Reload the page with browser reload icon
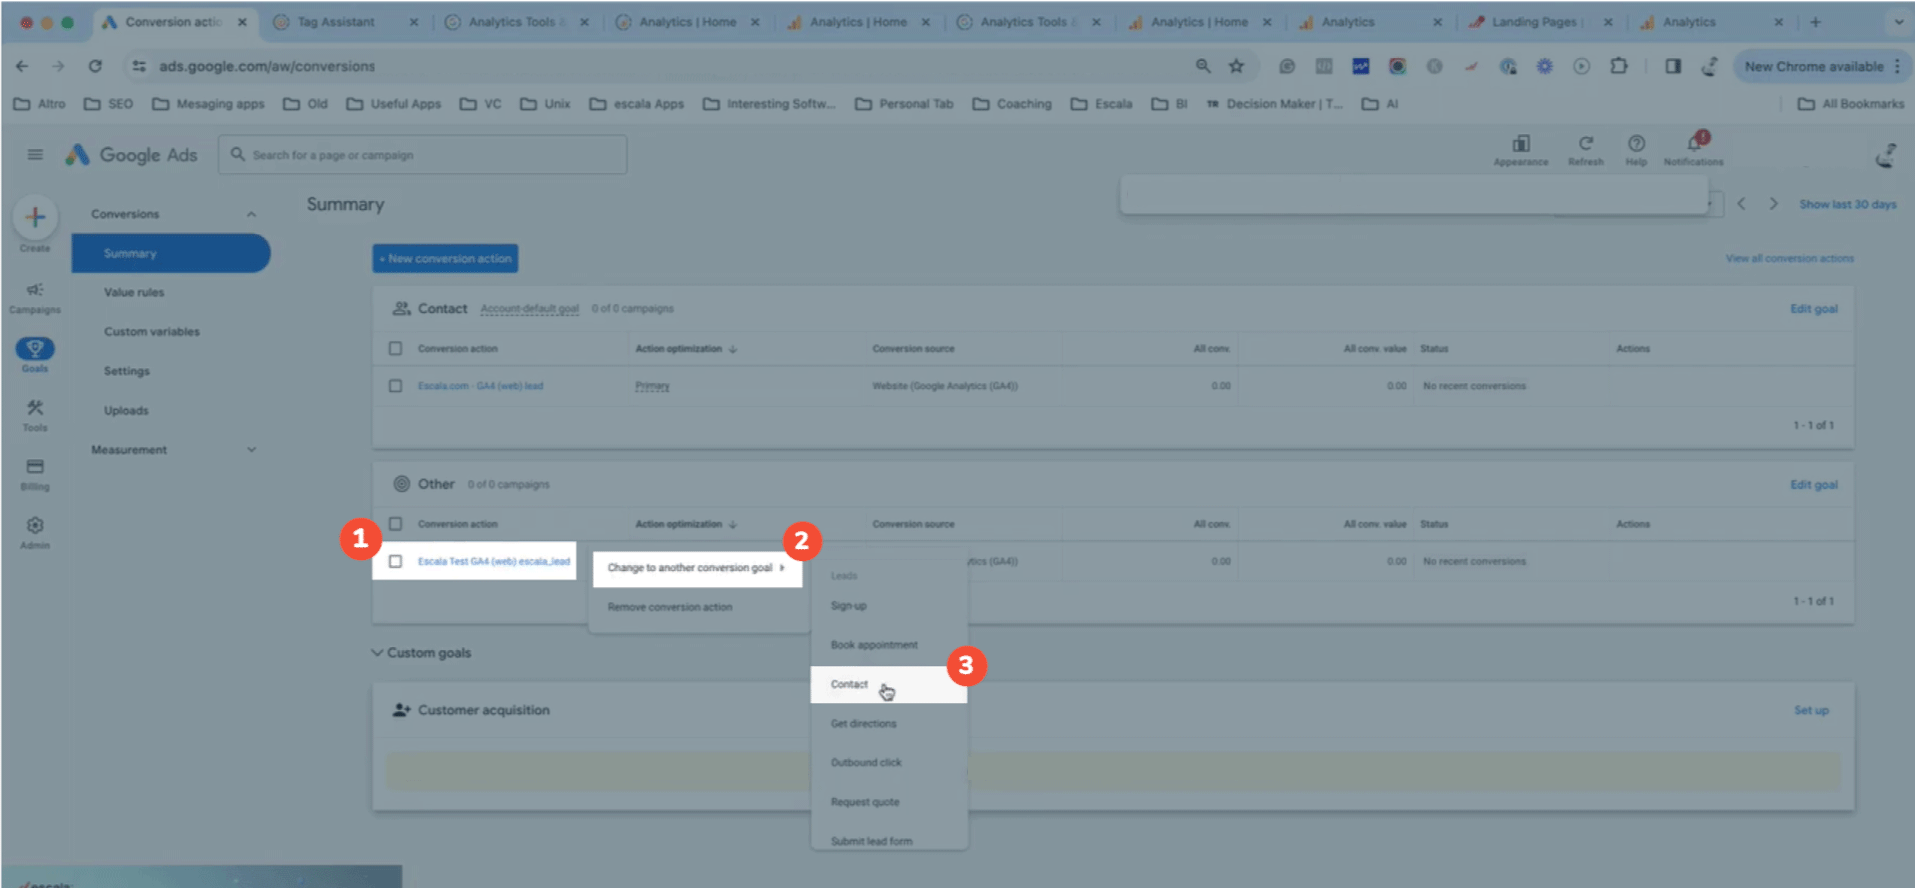1915x888 pixels. [x=95, y=66]
